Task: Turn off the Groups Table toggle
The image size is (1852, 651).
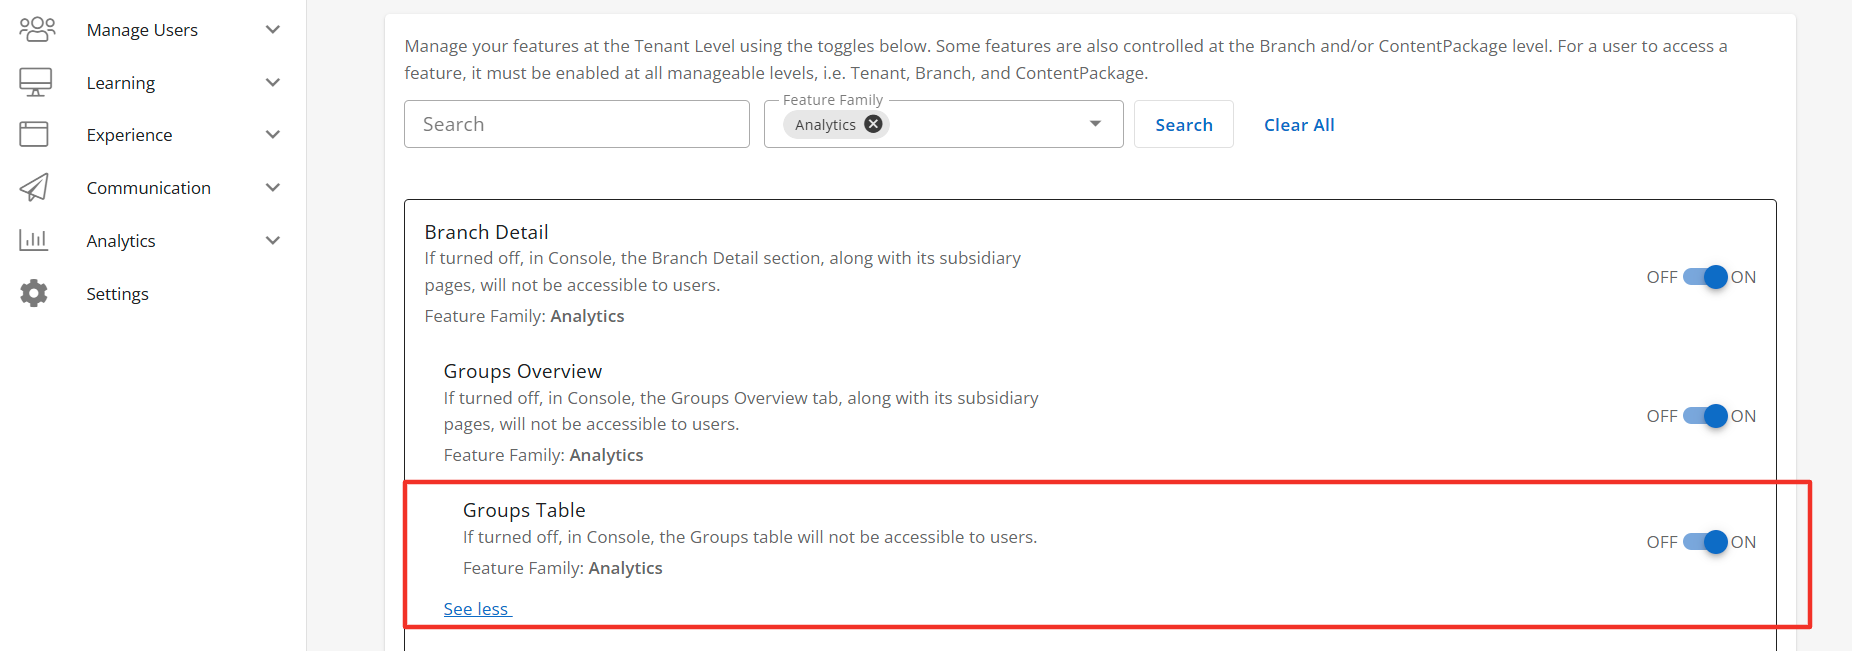Action: point(1705,542)
